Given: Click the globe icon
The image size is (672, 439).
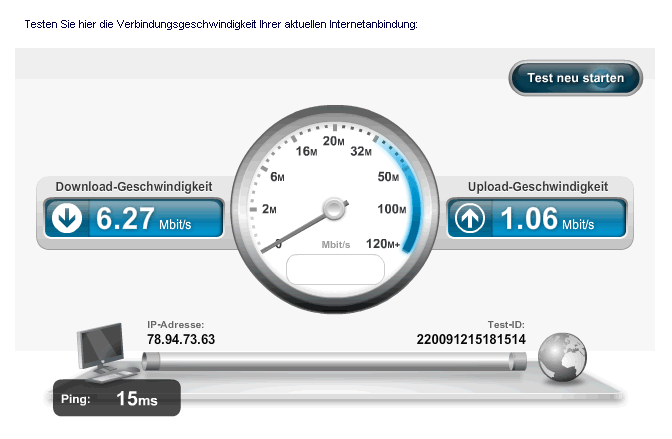Looking at the screenshot, I should [x=562, y=357].
